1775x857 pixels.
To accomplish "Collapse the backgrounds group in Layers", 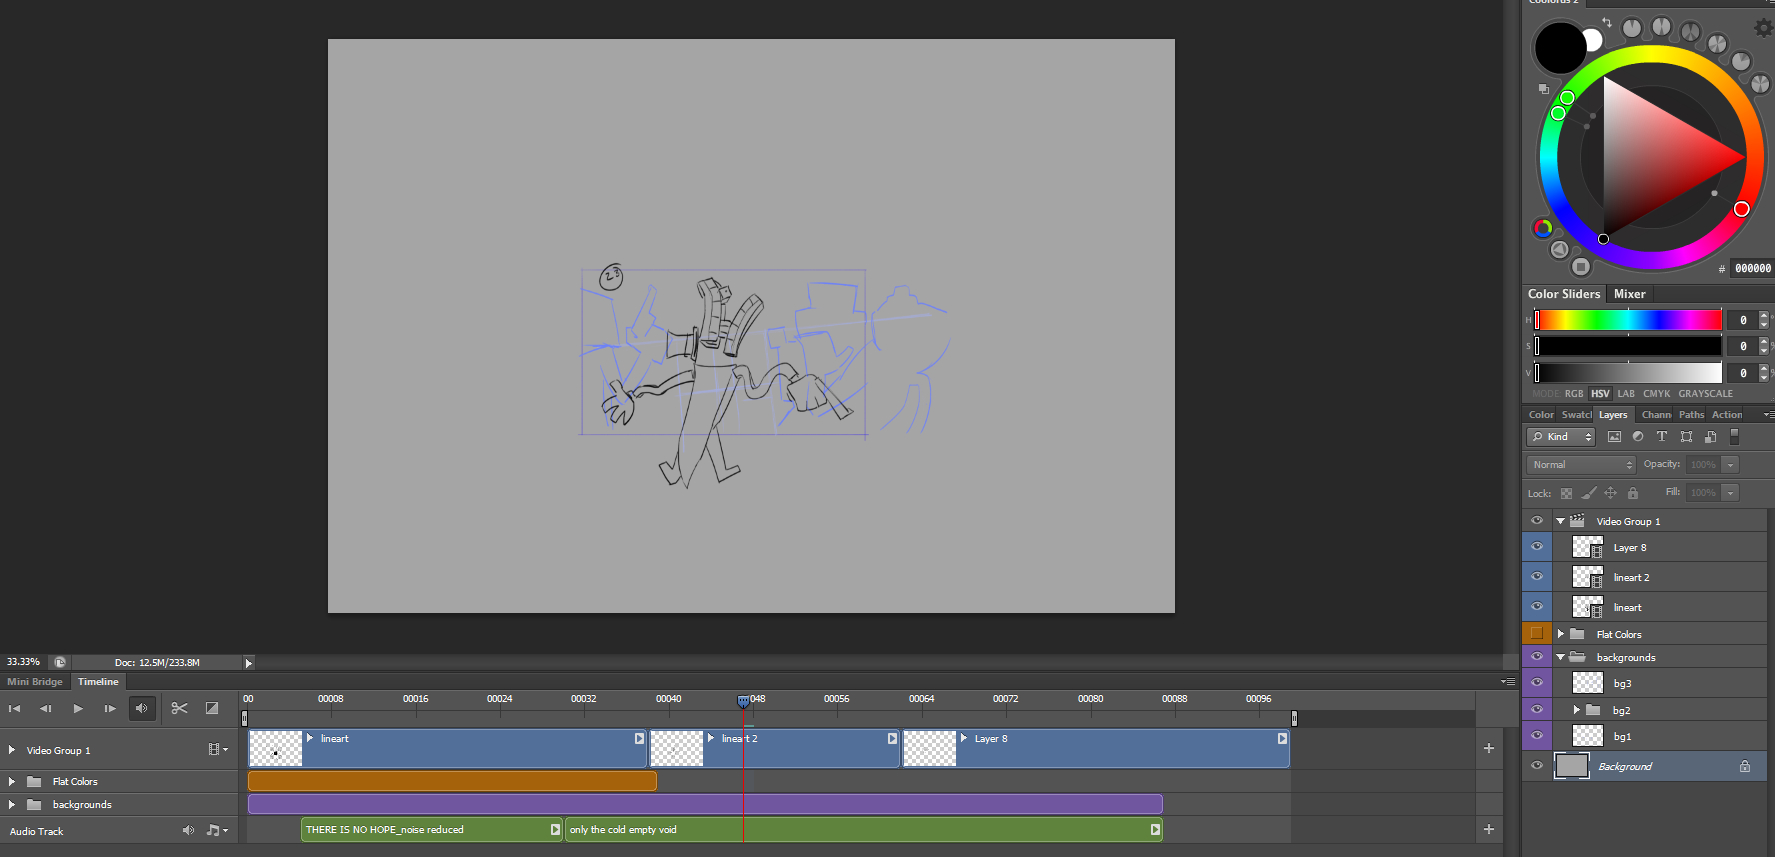I will [x=1560, y=657].
